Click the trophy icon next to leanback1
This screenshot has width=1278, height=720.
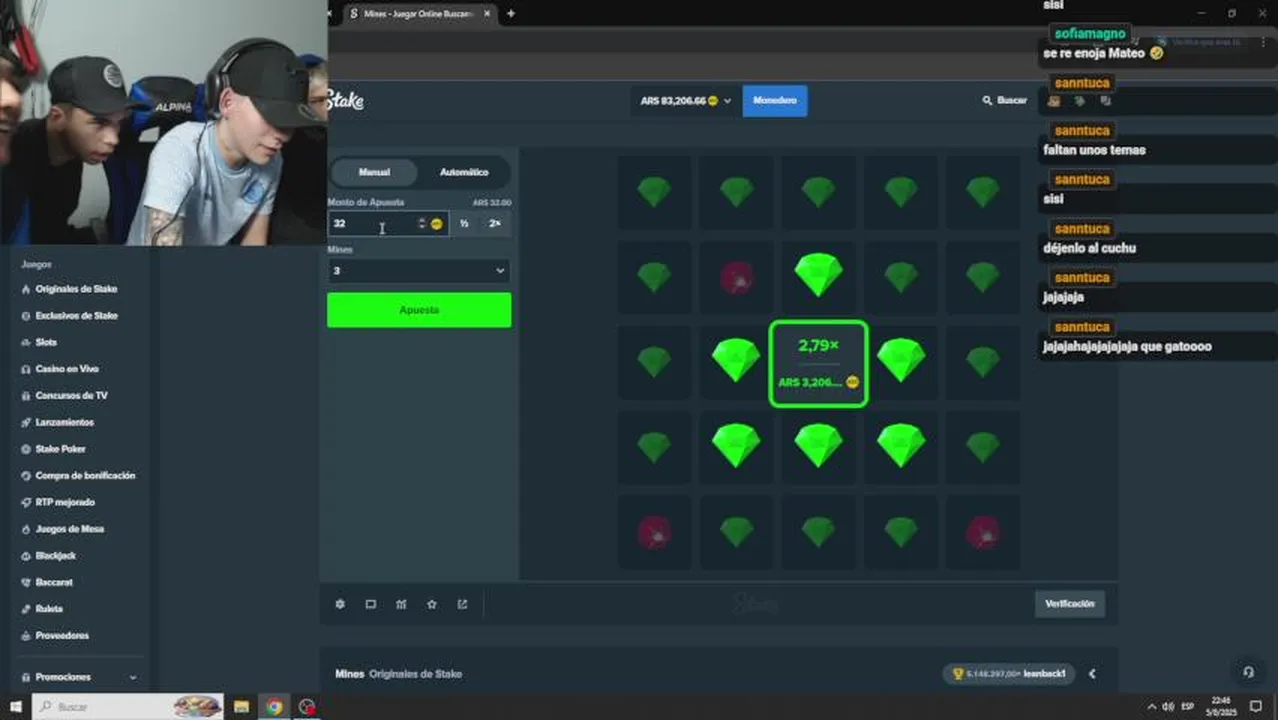coord(957,674)
